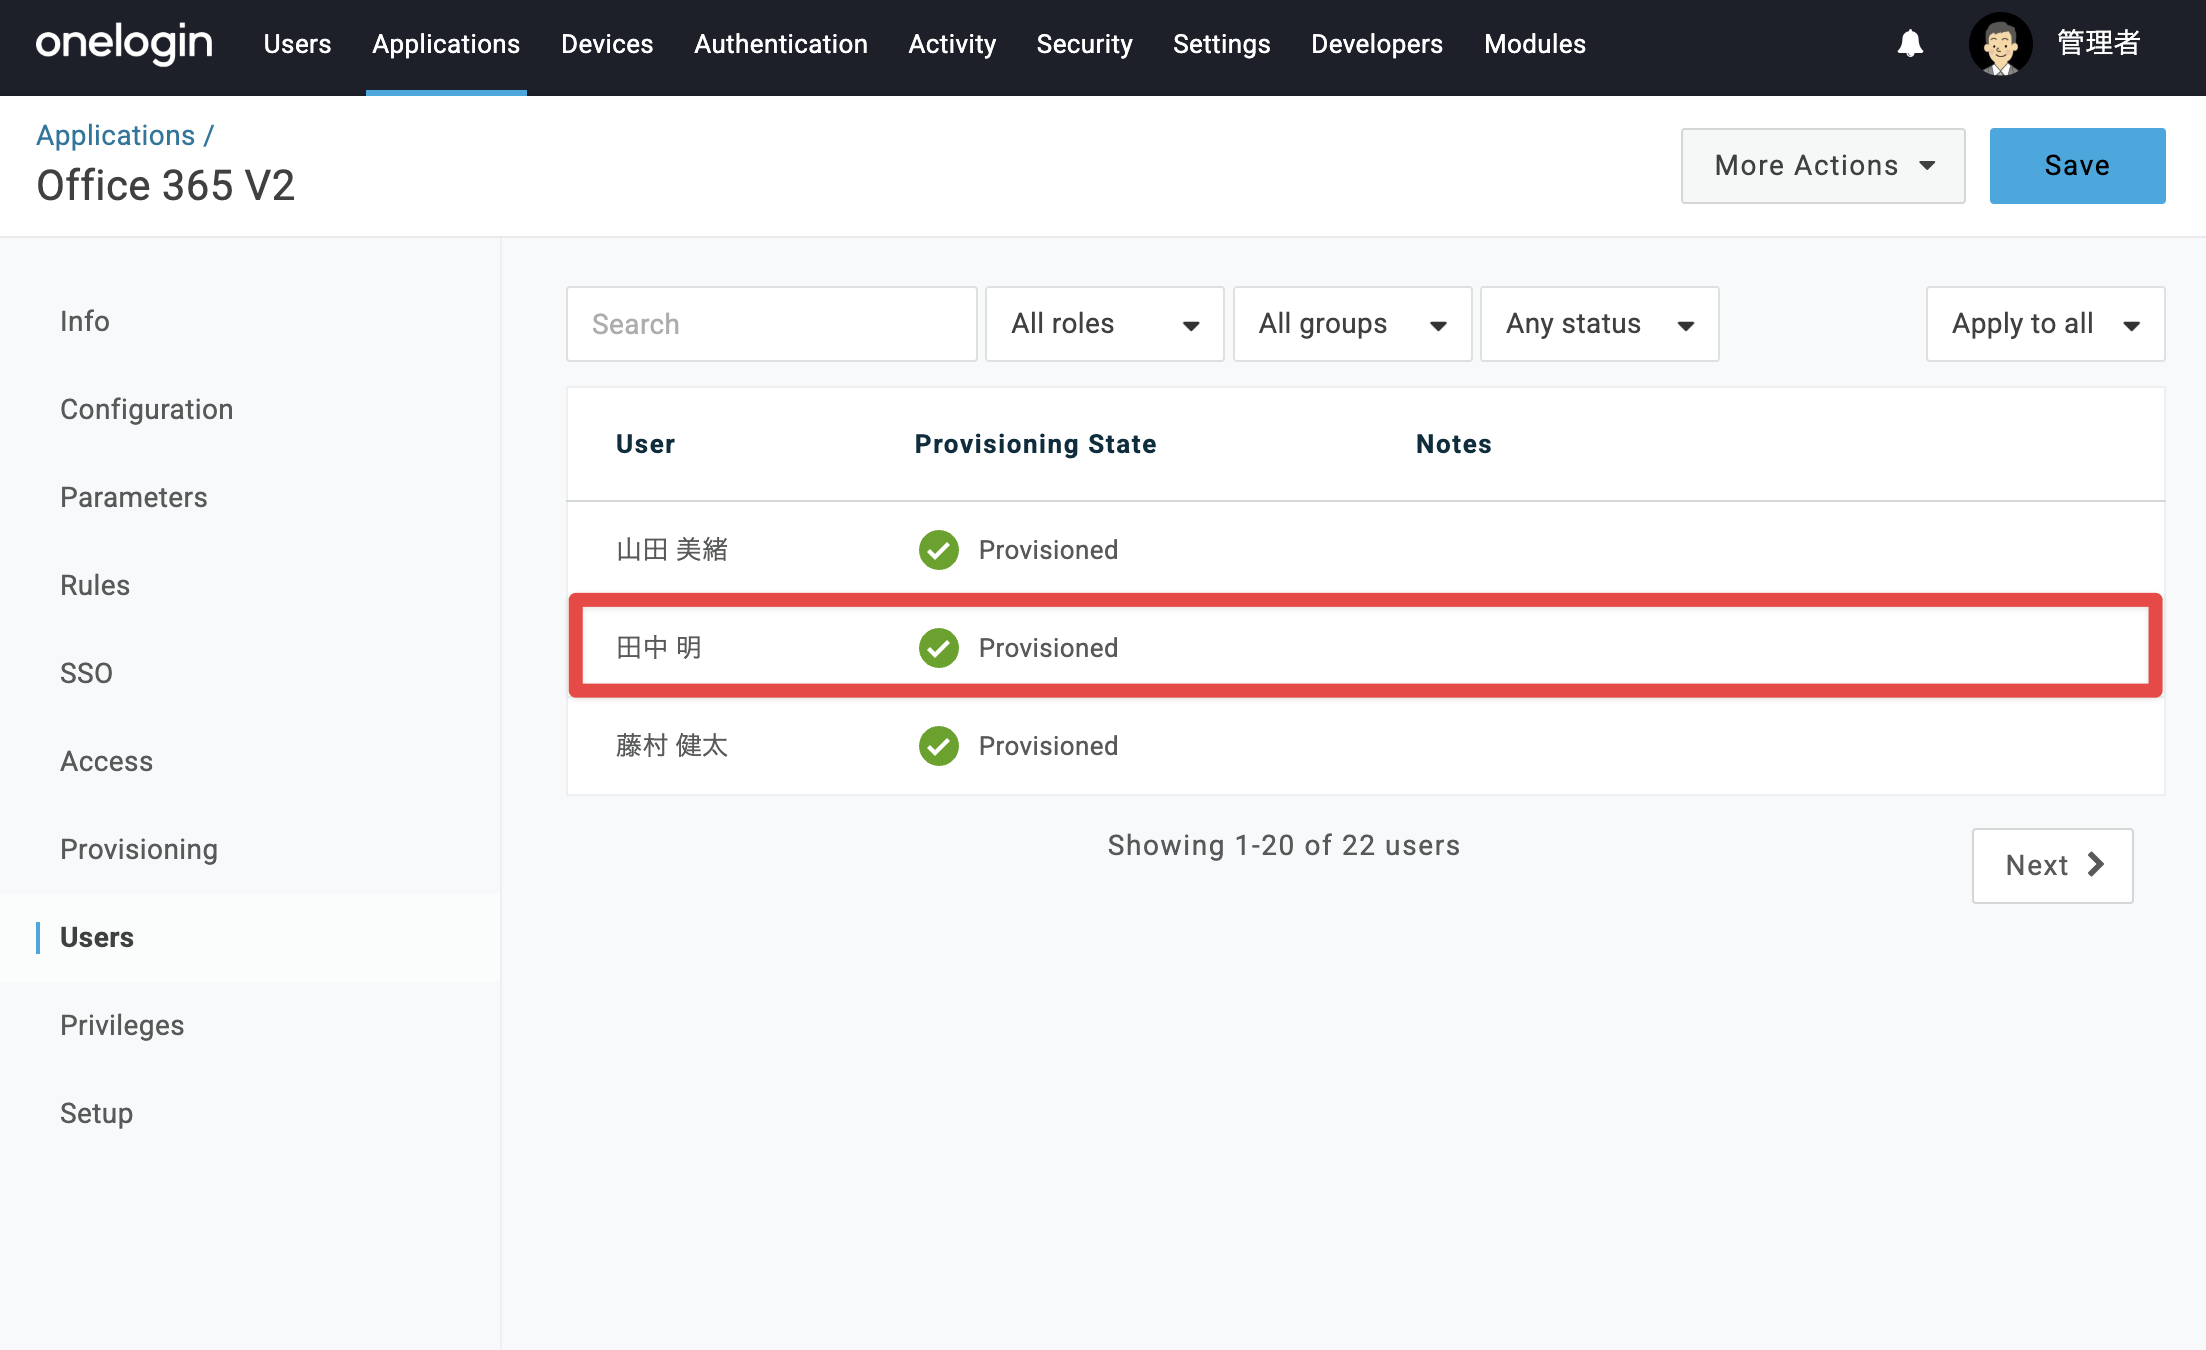Select the 田中 明 user row
Viewport: 2206px width, 1350px height.
click(x=1365, y=647)
